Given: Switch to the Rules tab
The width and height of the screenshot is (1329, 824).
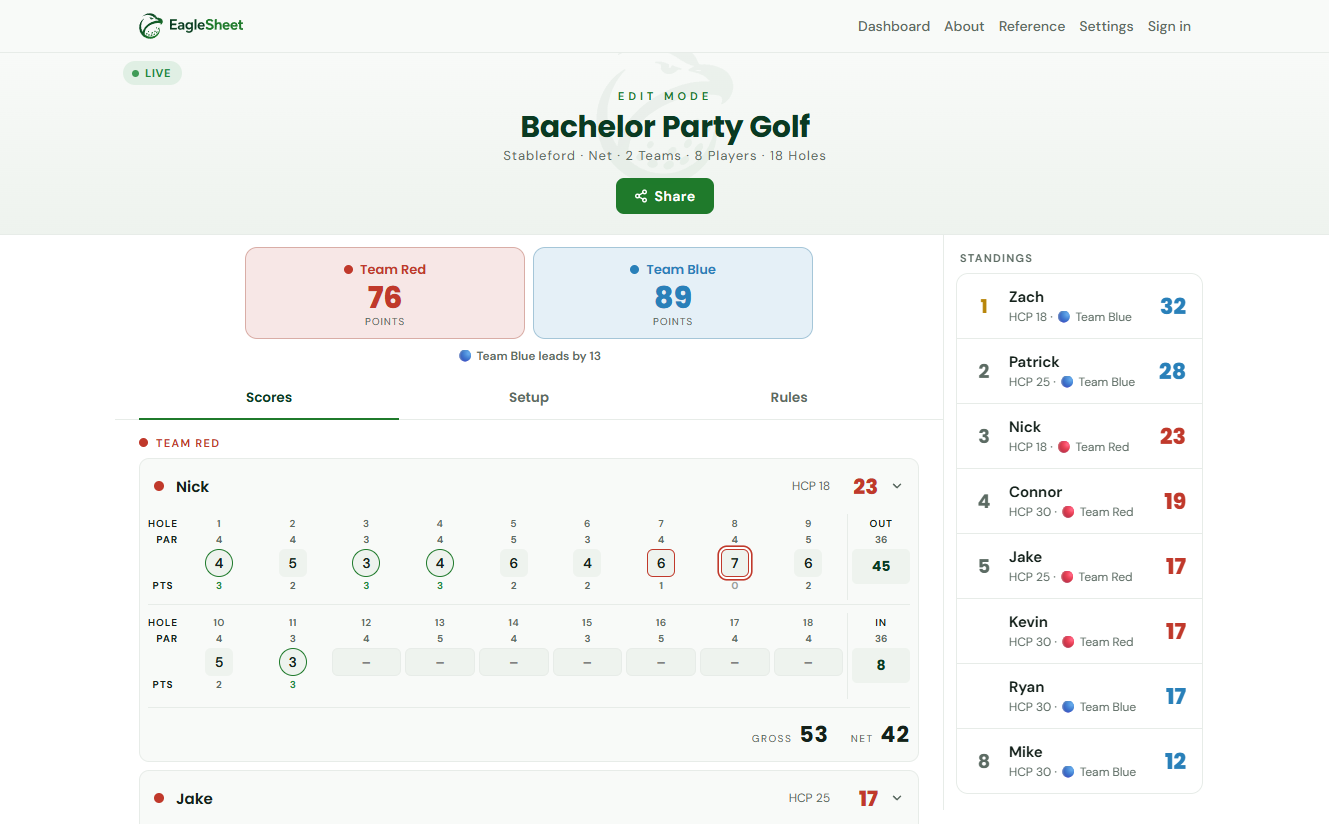Looking at the screenshot, I should pos(789,397).
